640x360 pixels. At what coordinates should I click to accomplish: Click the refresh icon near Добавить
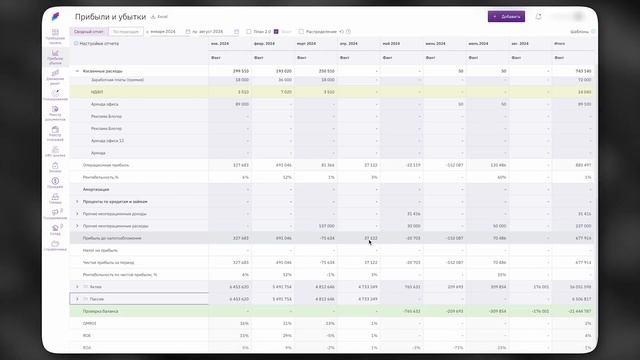pos(538,16)
